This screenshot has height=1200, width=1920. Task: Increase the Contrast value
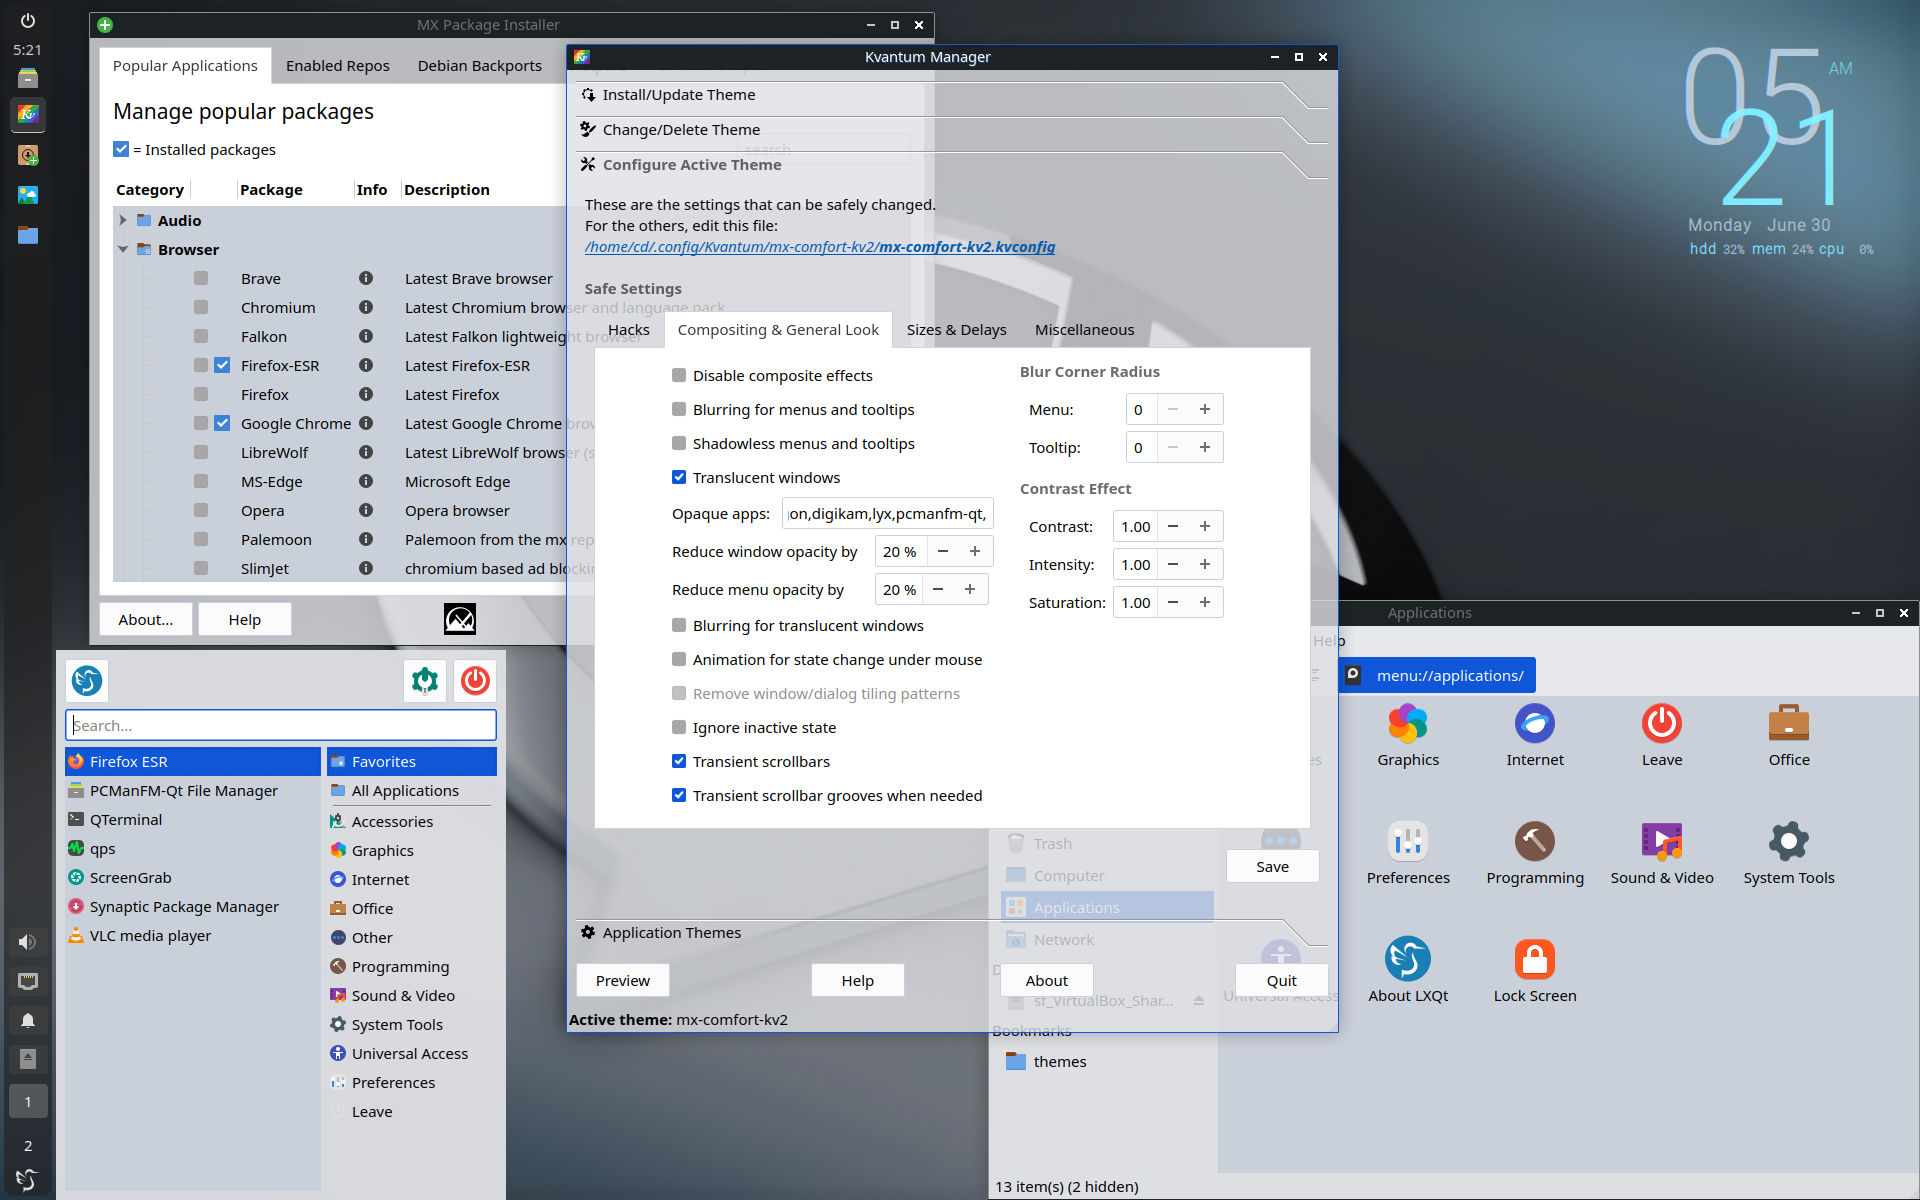(x=1205, y=526)
